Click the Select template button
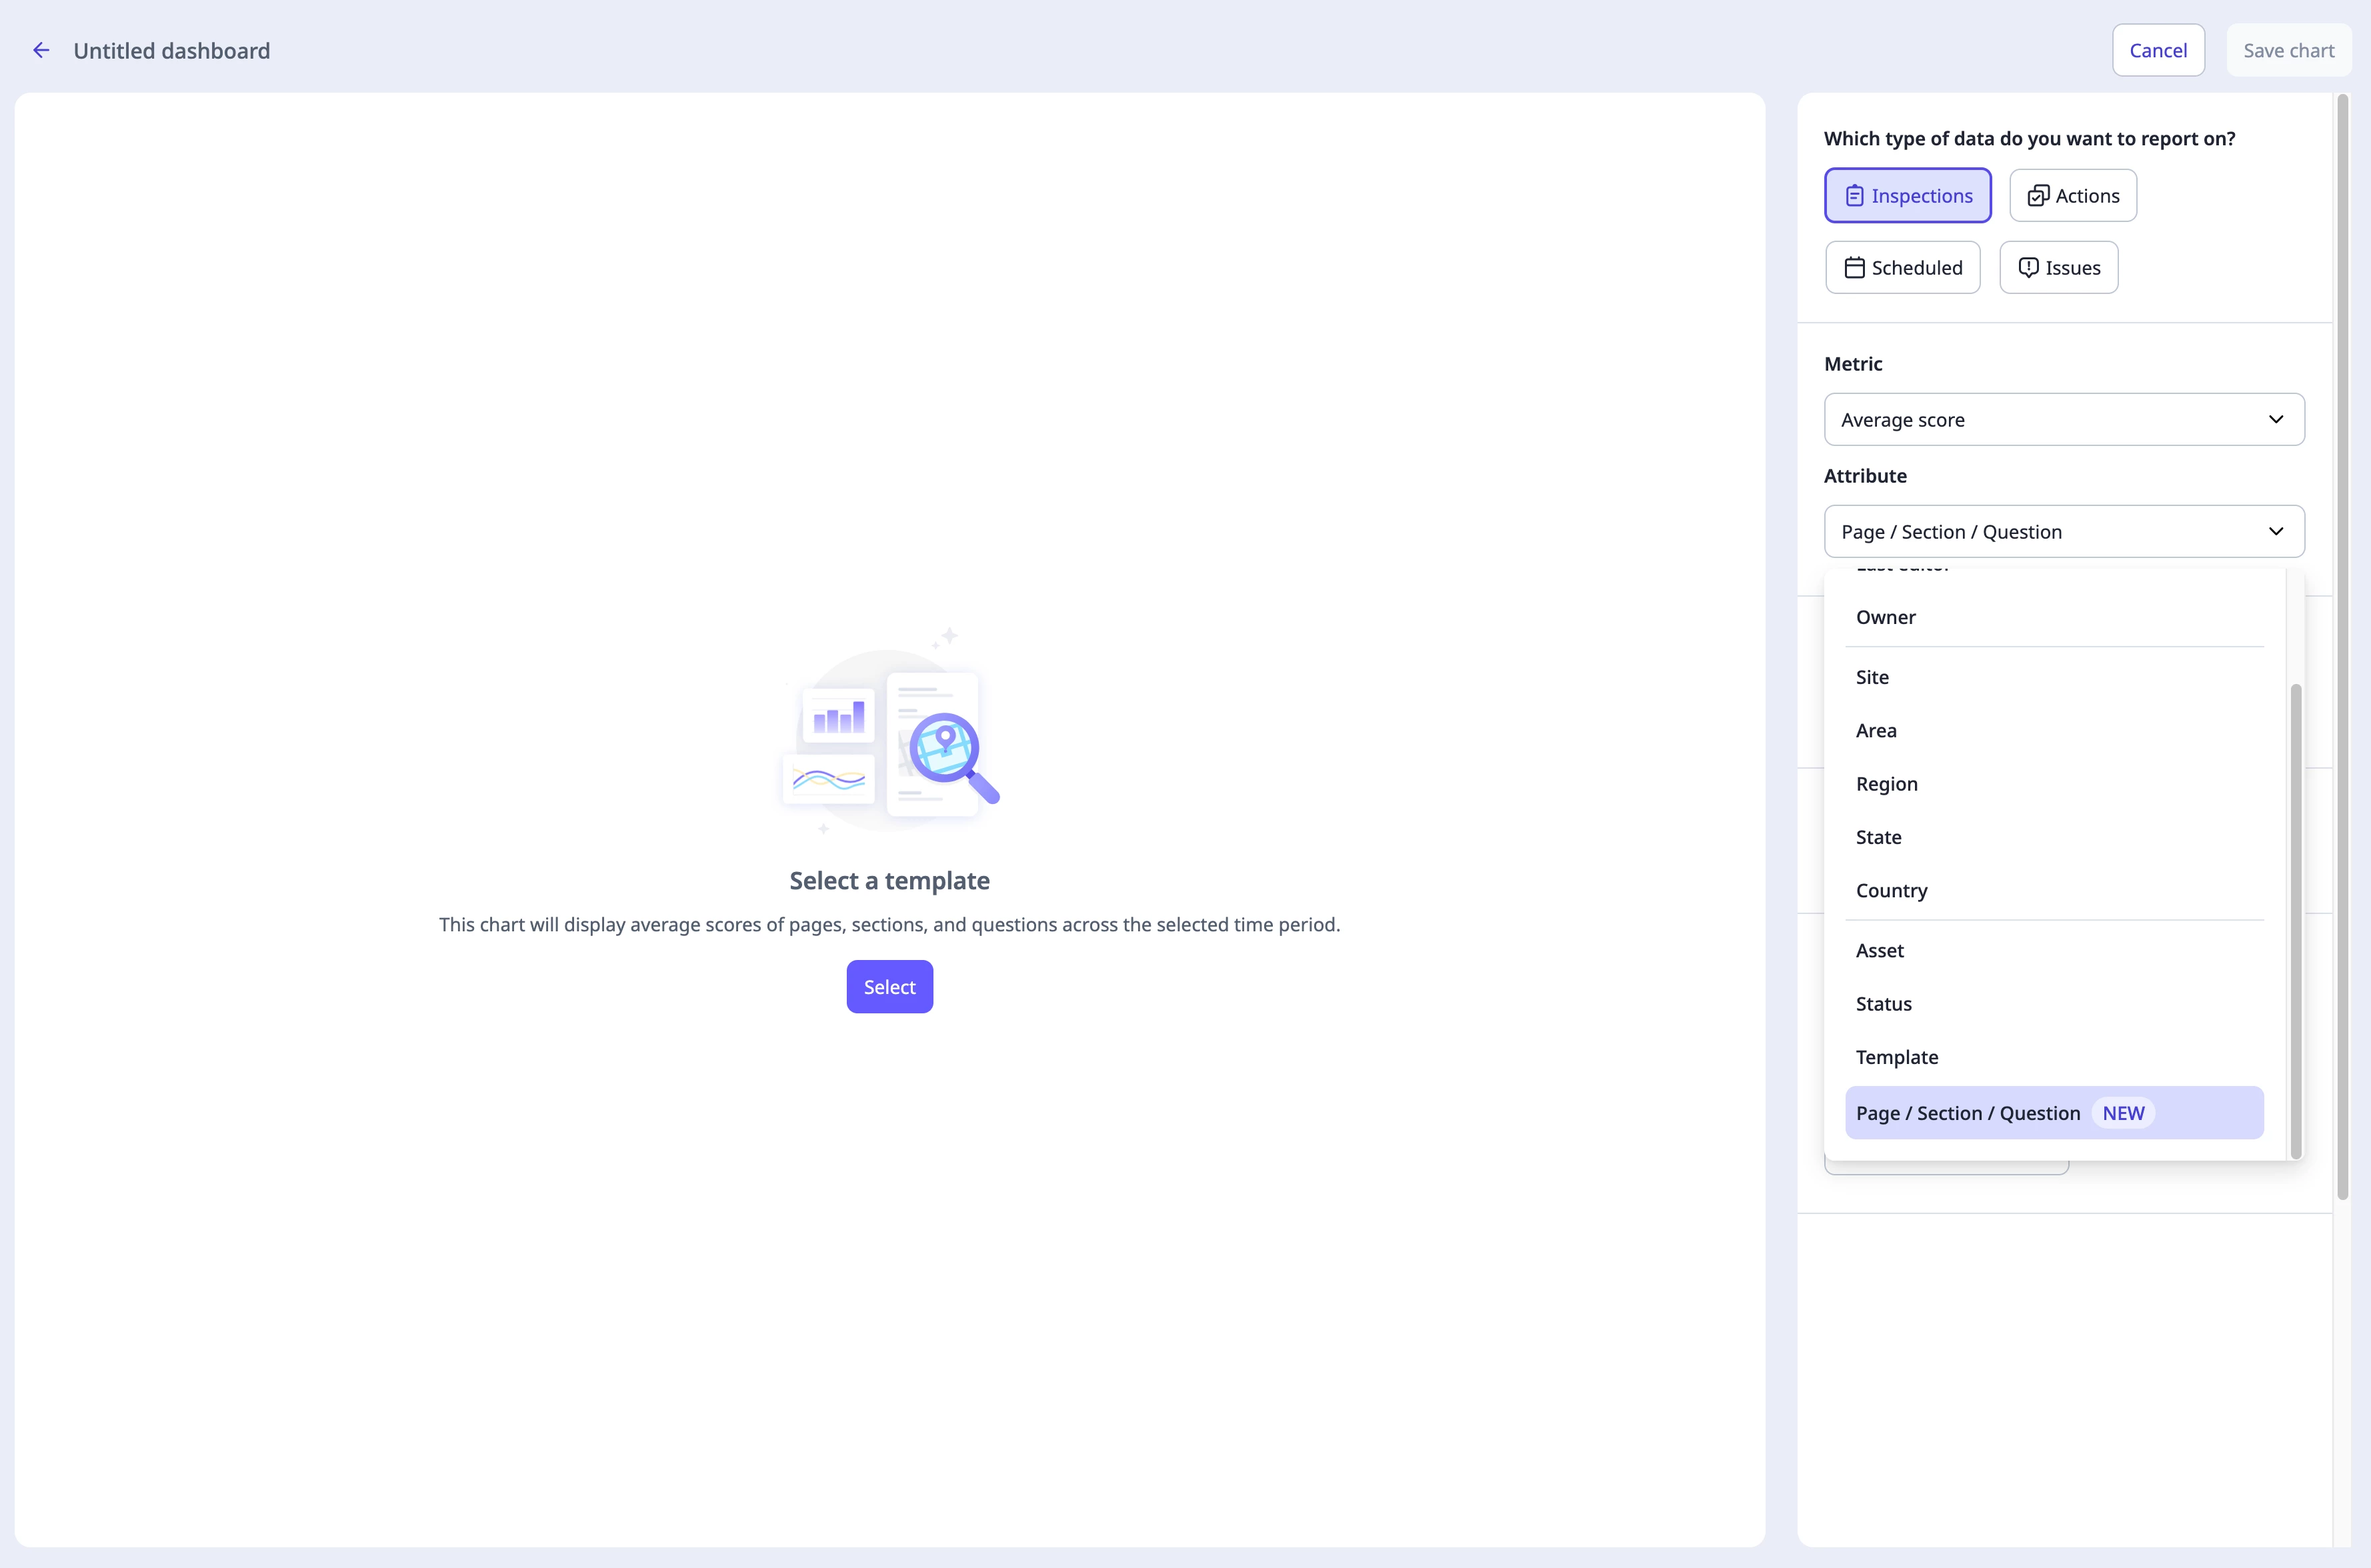The height and width of the screenshot is (1568, 2371). pos(889,986)
